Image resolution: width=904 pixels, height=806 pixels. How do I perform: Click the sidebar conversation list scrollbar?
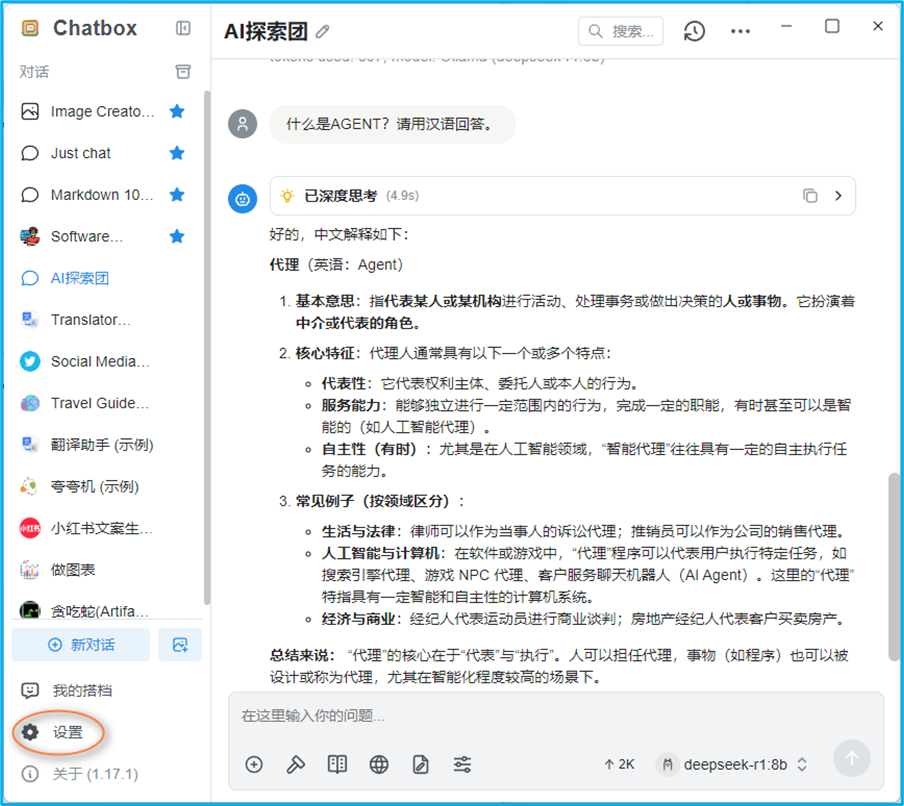(x=206, y=346)
